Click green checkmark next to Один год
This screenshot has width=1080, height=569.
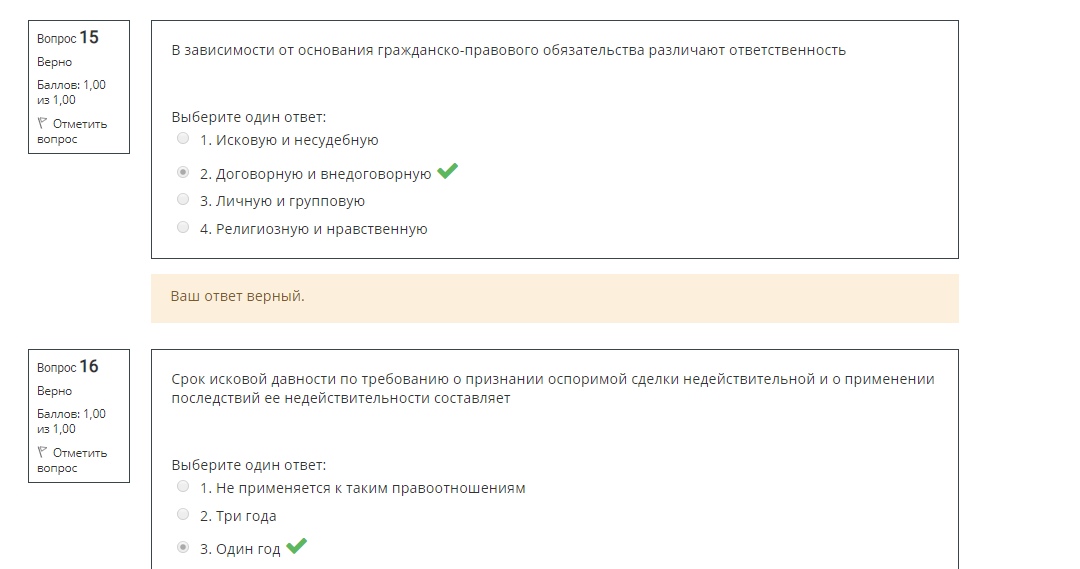[x=296, y=546]
